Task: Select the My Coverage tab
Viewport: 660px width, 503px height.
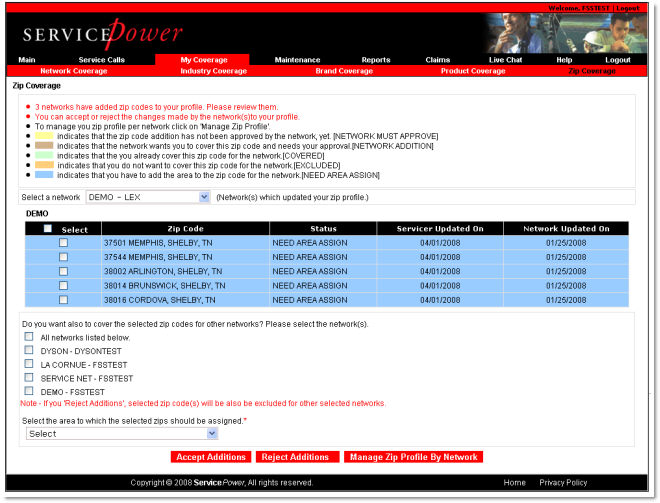Action: [x=204, y=60]
